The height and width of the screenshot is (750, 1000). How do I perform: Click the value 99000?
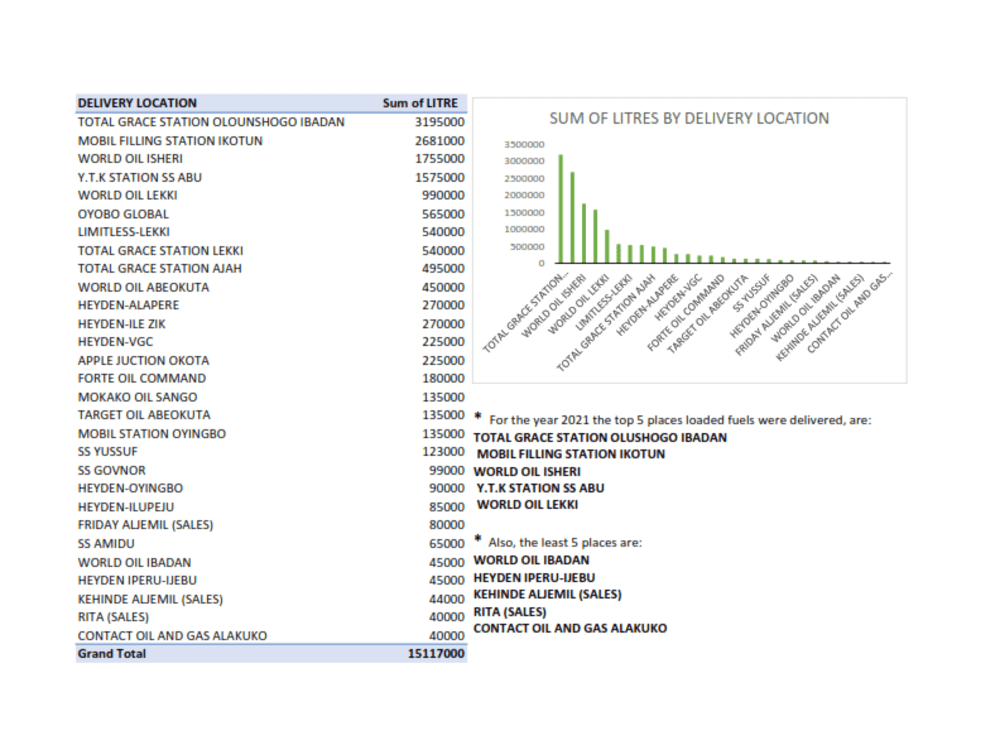click(x=446, y=471)
